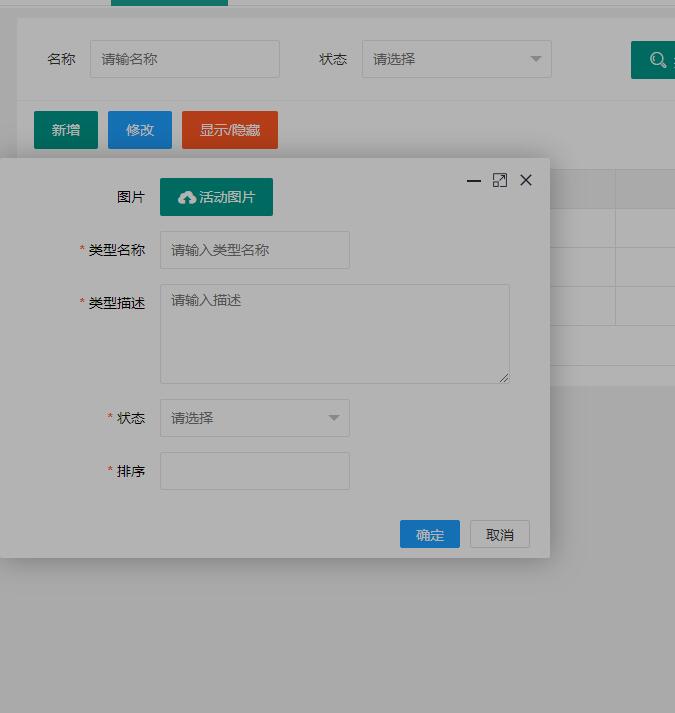Click the 新增 button
The height and width of the screenshot is (713, 675).
click(66, 130)
